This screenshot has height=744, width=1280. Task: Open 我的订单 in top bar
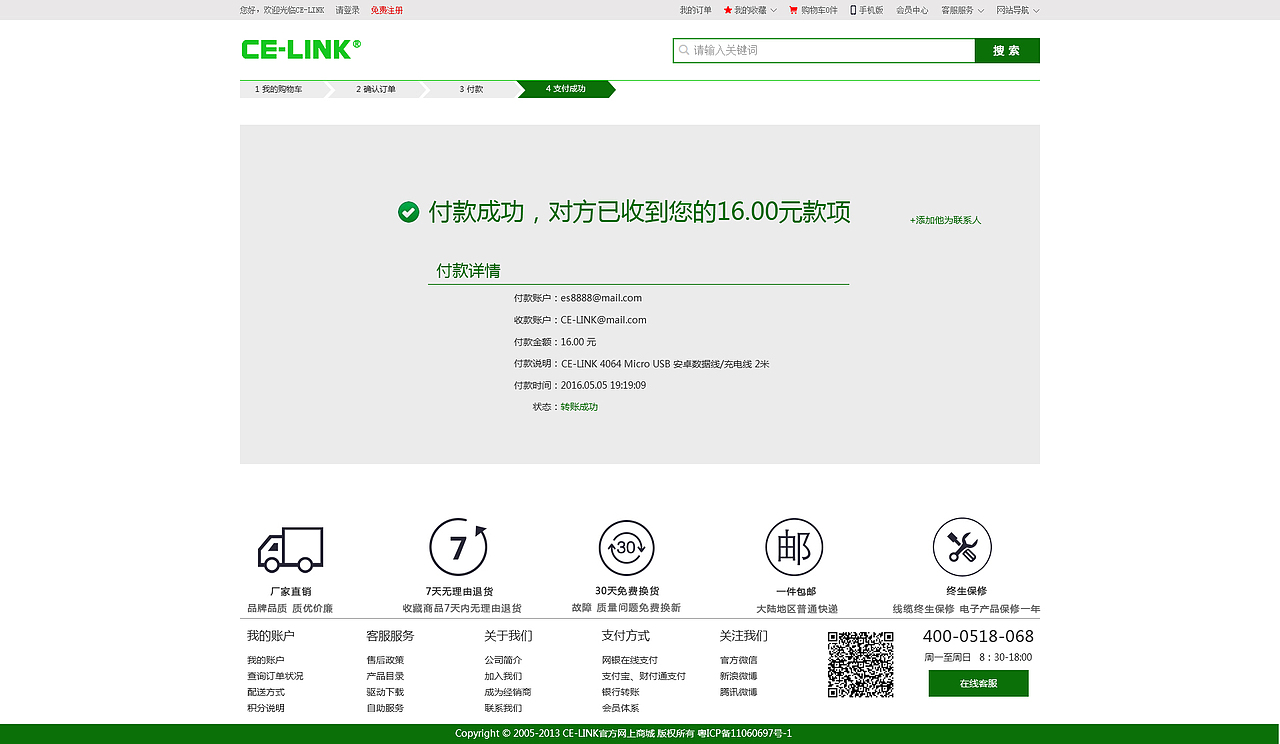point(696,10)
